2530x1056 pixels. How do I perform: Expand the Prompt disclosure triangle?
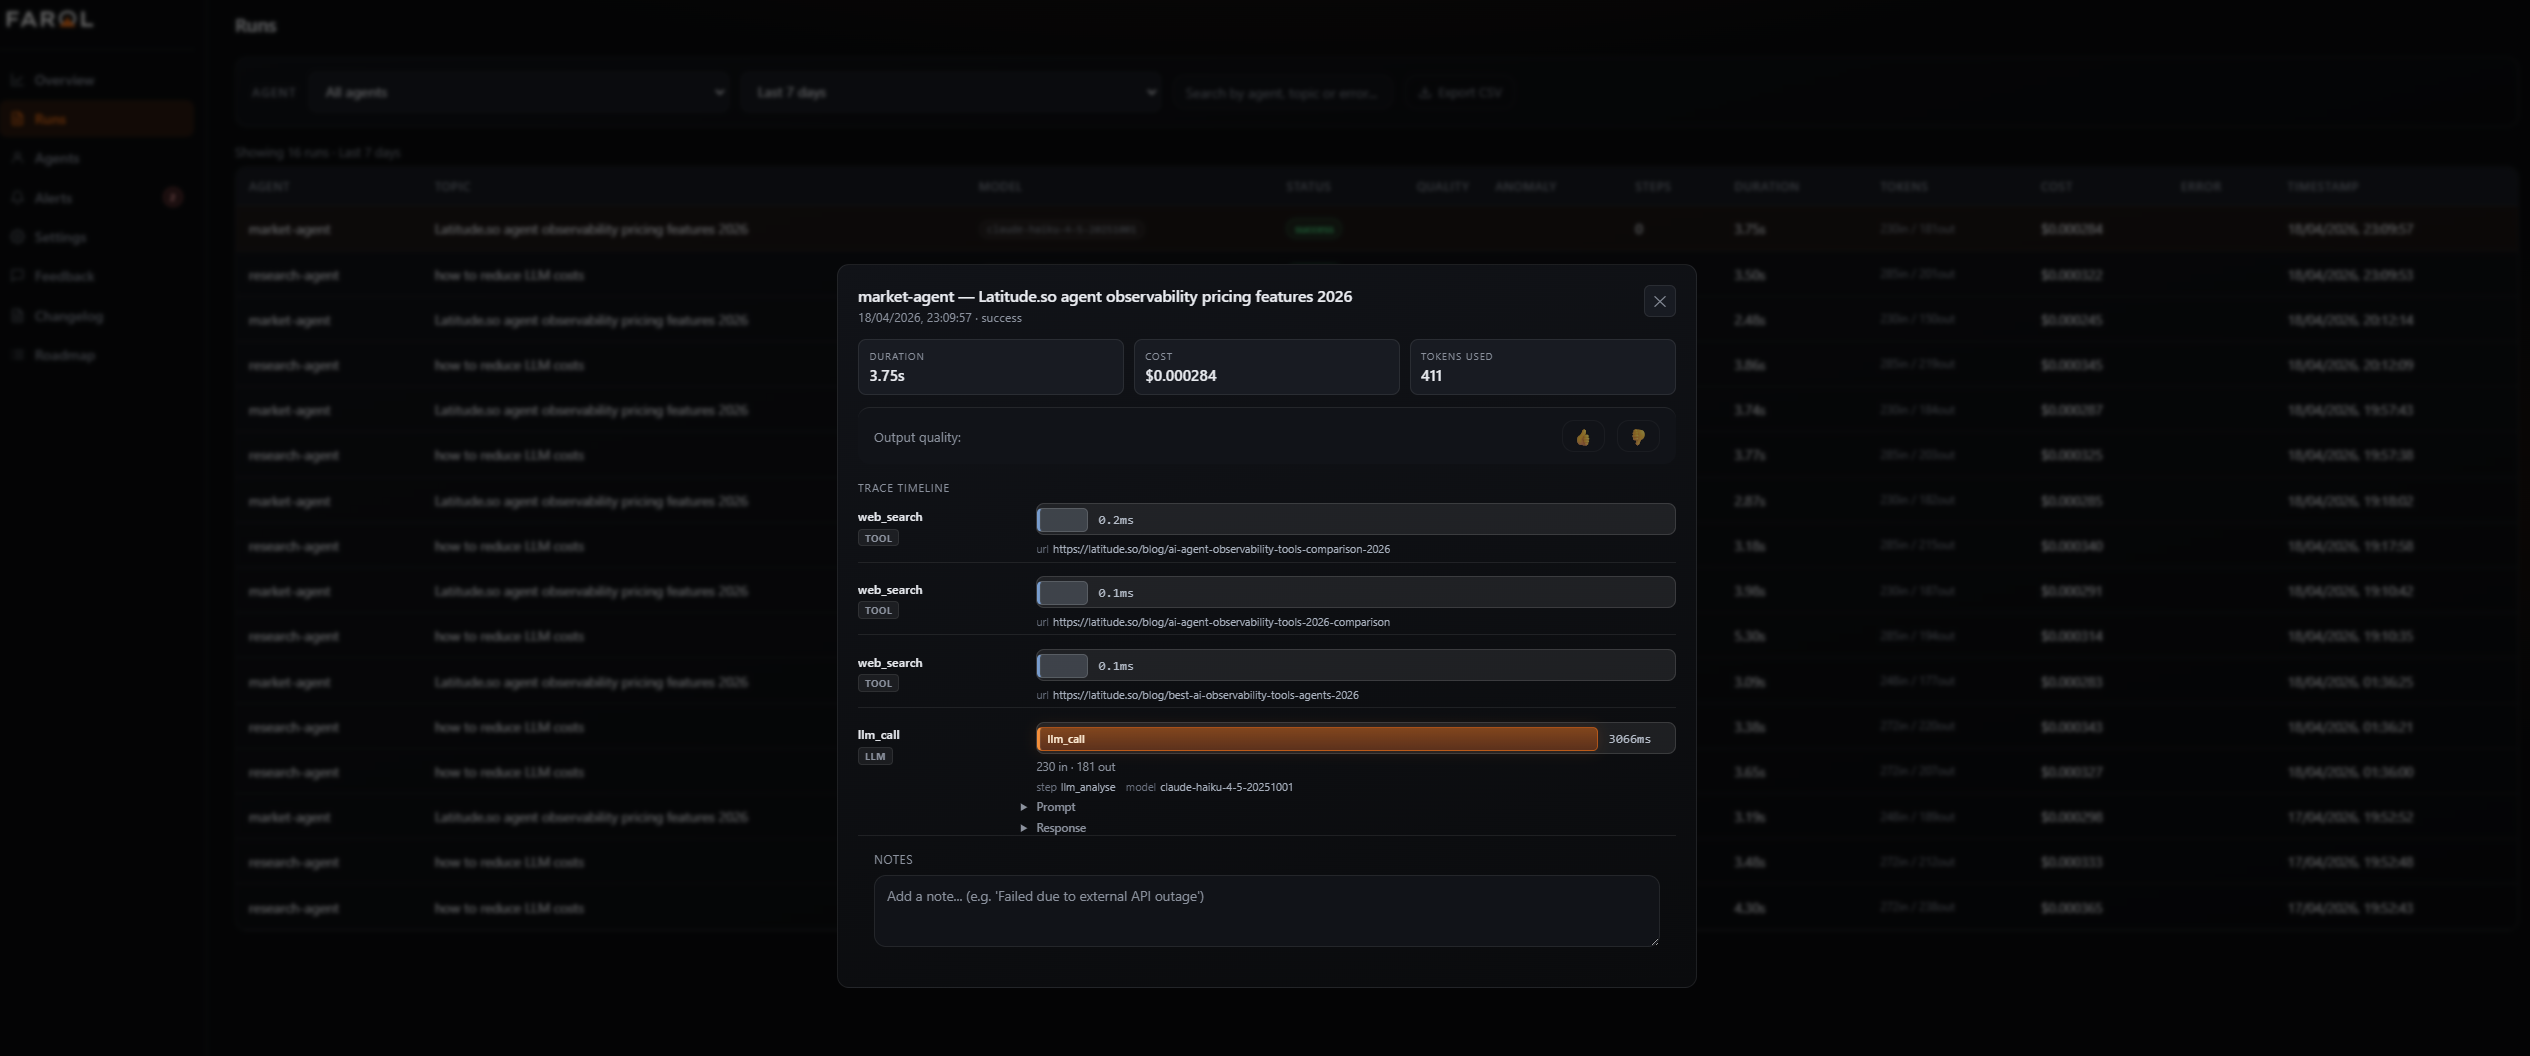click(x=1024, y=807)
